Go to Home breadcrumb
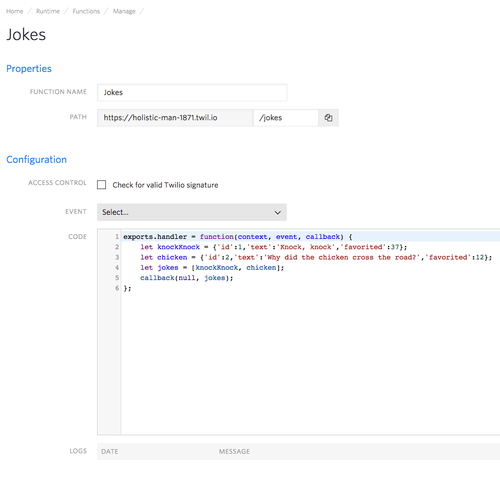The height and width of the screenshot is (482, 500). coord(15,11)
